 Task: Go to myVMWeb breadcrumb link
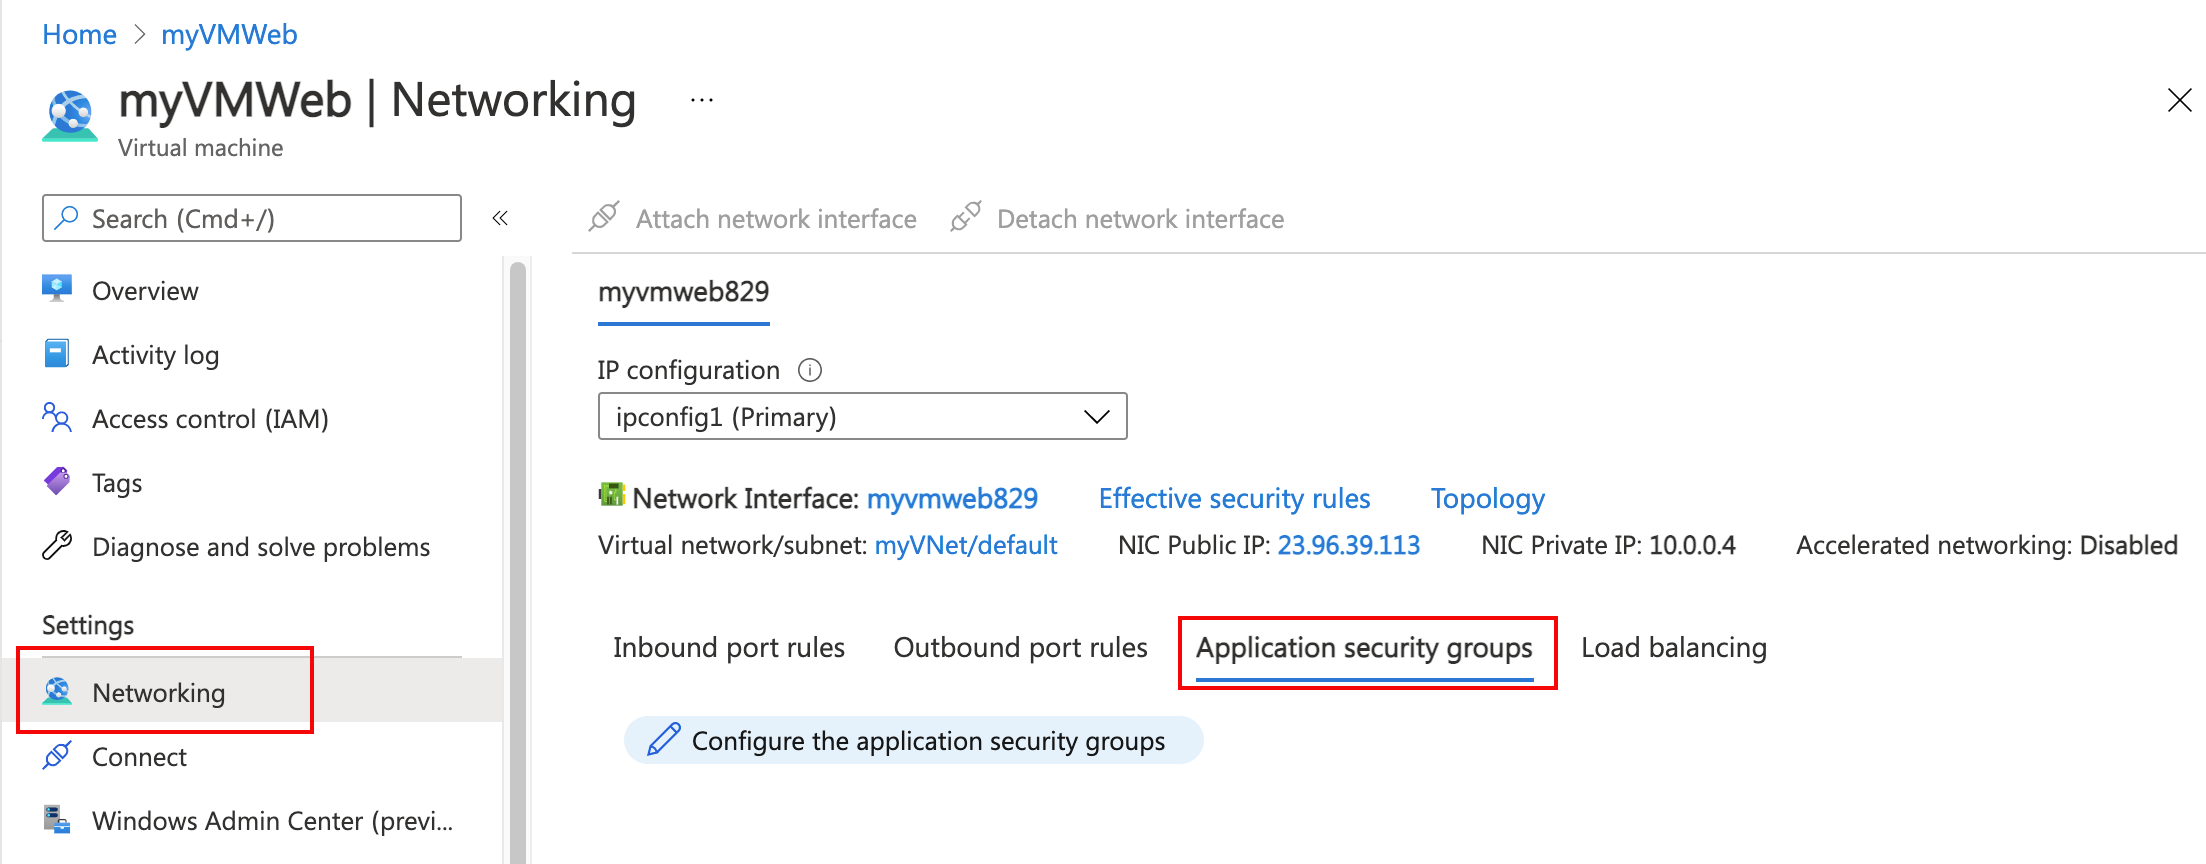(x=229, y=35)
